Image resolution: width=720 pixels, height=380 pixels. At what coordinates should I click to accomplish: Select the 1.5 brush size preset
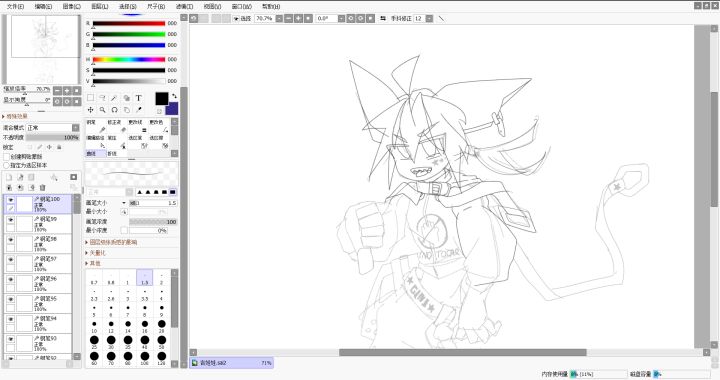pos(145,278)
